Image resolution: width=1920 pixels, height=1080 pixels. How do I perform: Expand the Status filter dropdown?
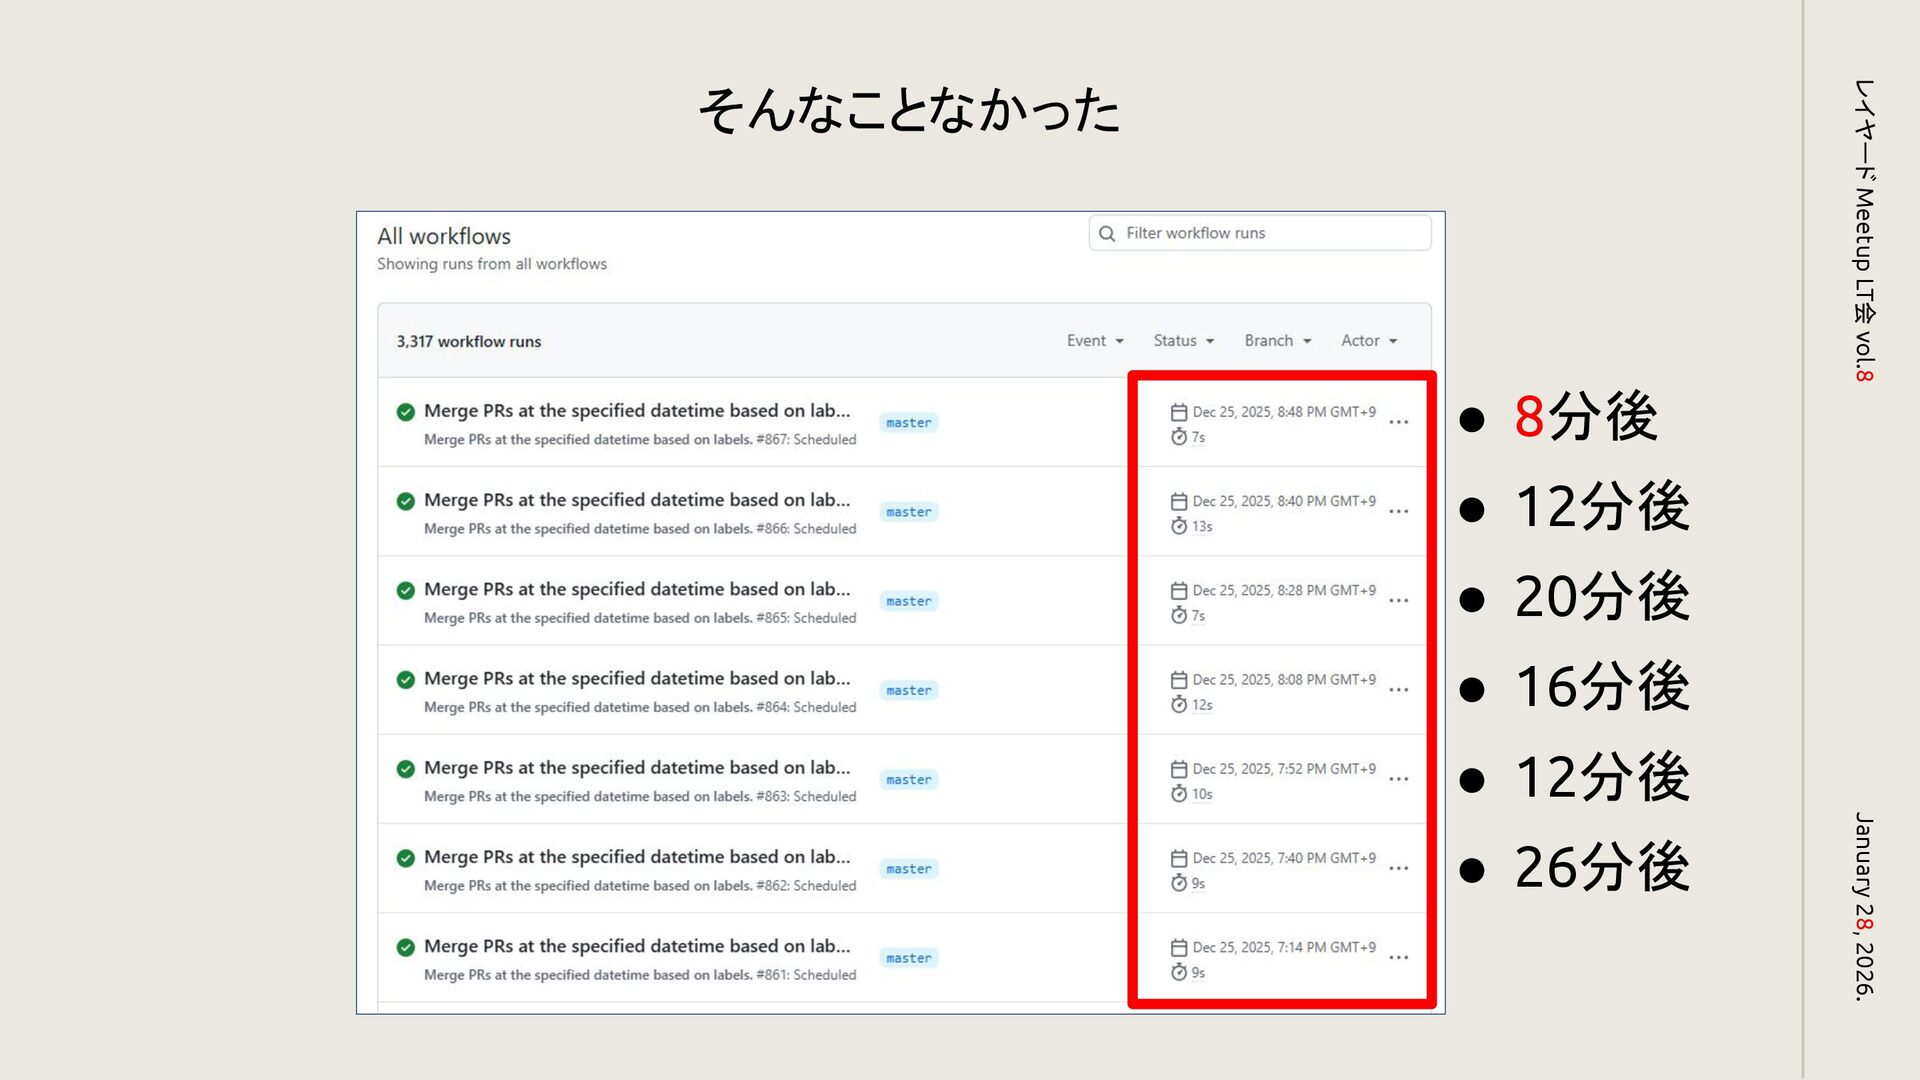tap(1183, 341)
